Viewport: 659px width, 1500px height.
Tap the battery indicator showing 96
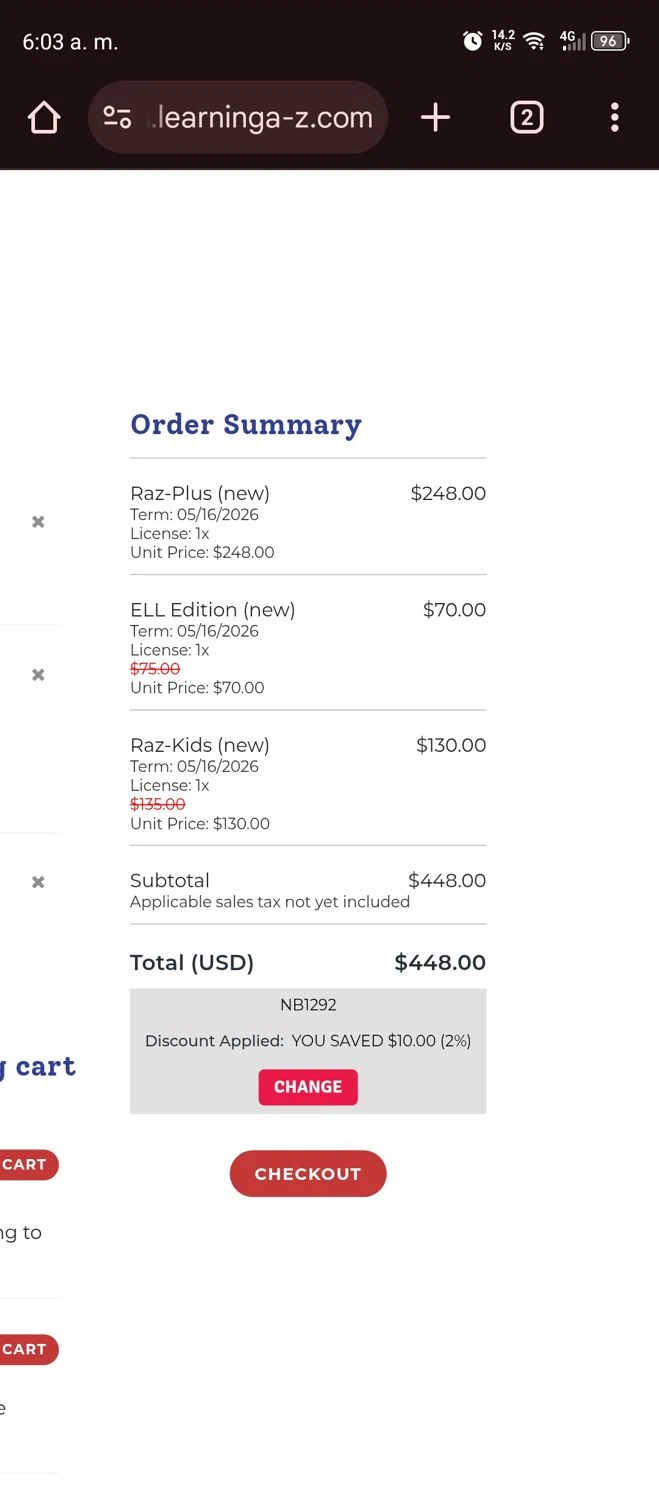tap(609, 41)
